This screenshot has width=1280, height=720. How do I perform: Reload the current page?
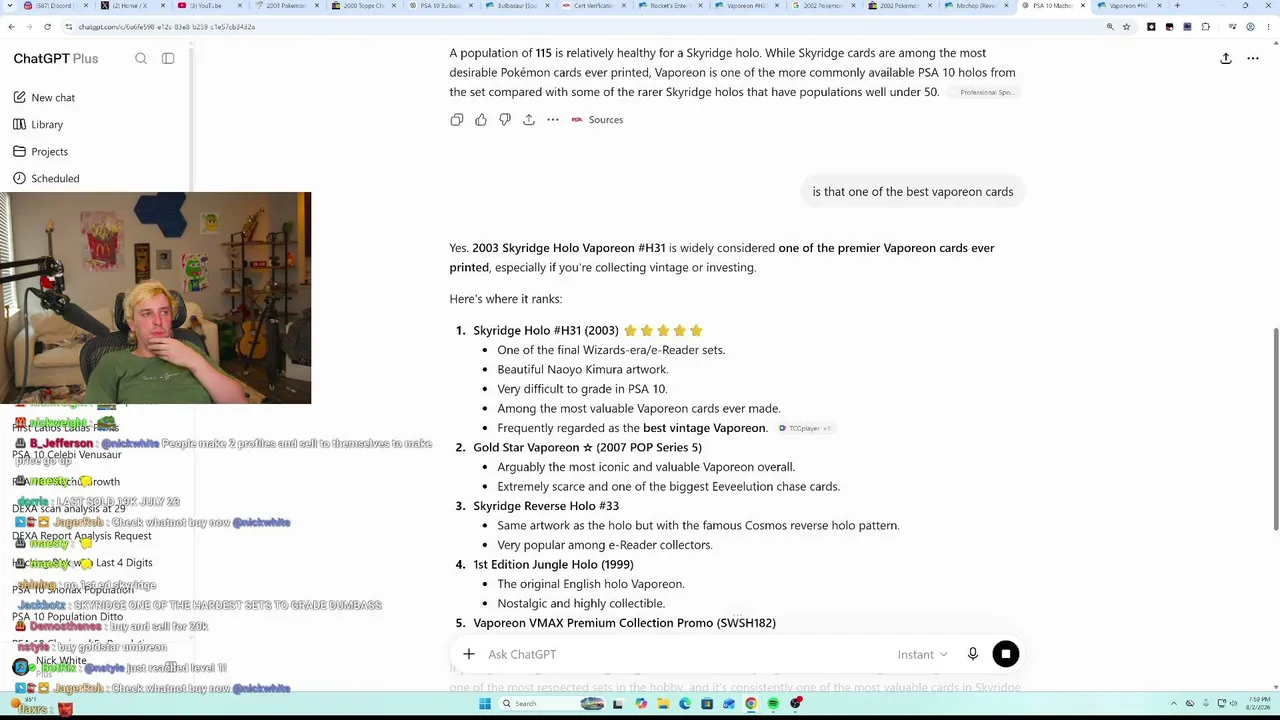(47, 27)
